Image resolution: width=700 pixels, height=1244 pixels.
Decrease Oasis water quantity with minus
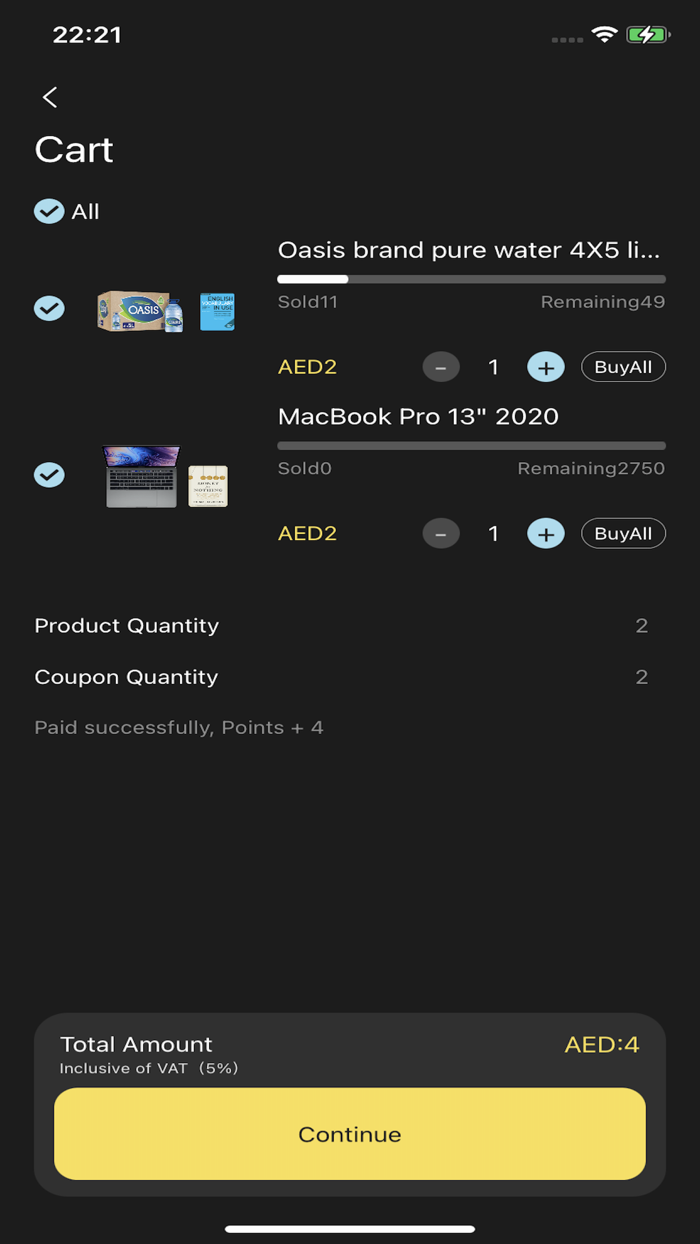click(x=441, y=367)
